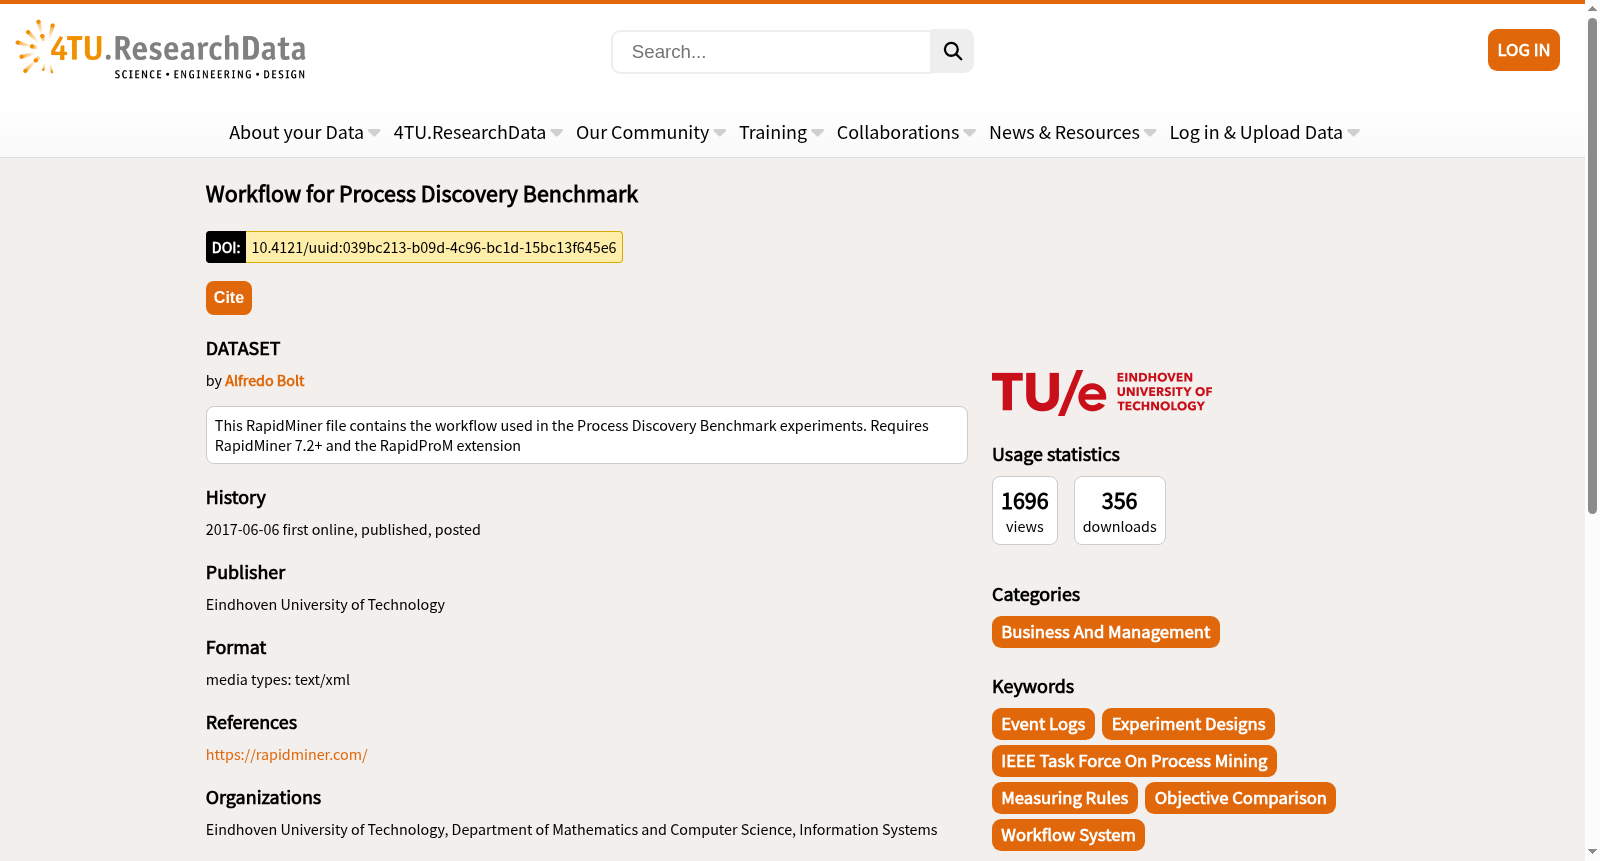Click the '2017-06-06 first online' history text
This screenshot has height=861, width=1600.
coord(343,530)
